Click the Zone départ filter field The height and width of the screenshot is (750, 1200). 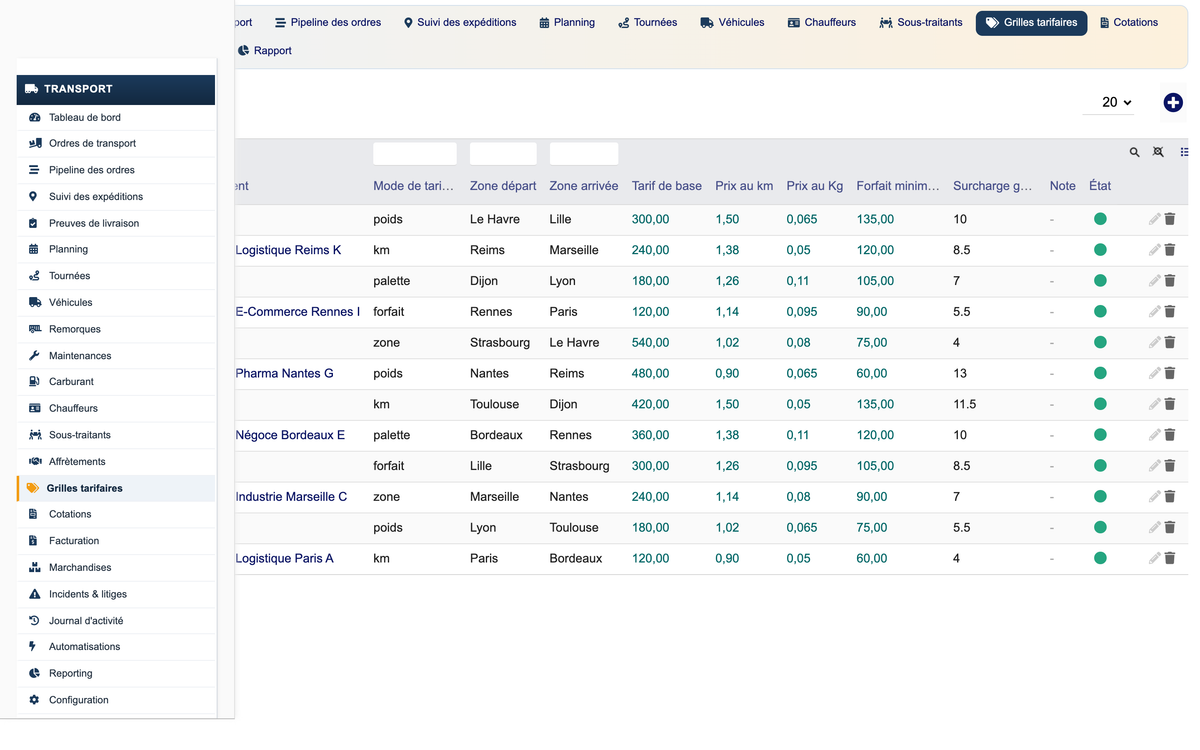(503, 154)
